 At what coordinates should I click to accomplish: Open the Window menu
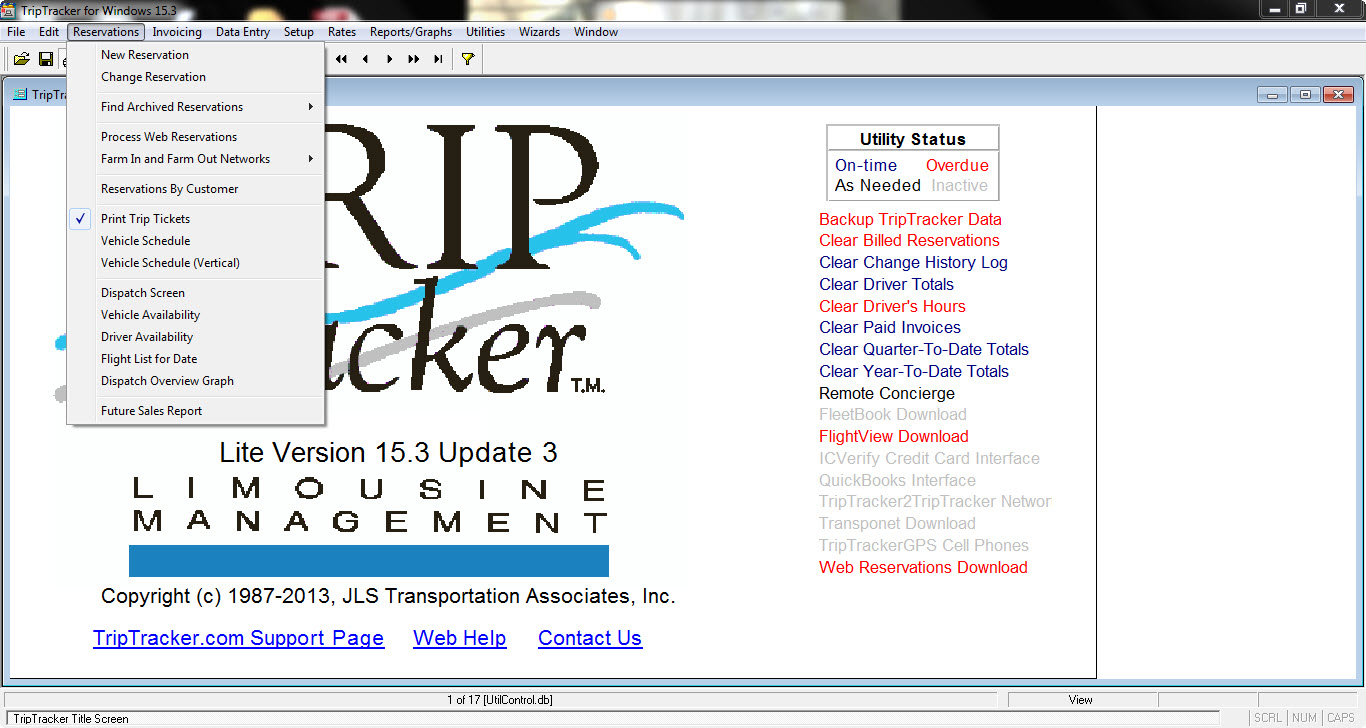tap(596, 32)
